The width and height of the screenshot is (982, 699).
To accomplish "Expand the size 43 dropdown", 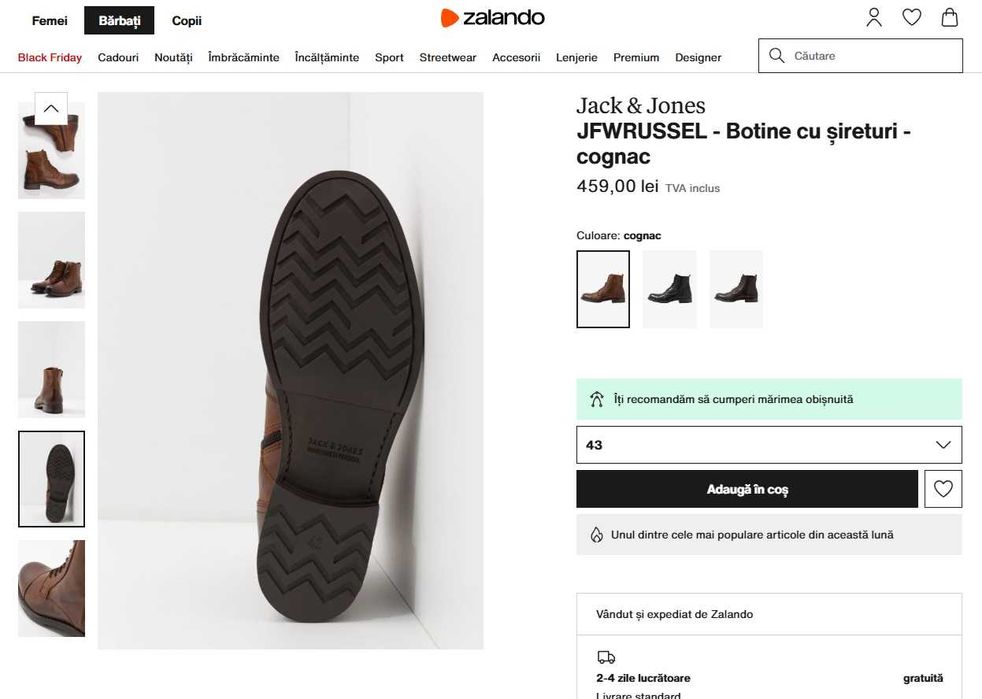I will coord(768,445).
